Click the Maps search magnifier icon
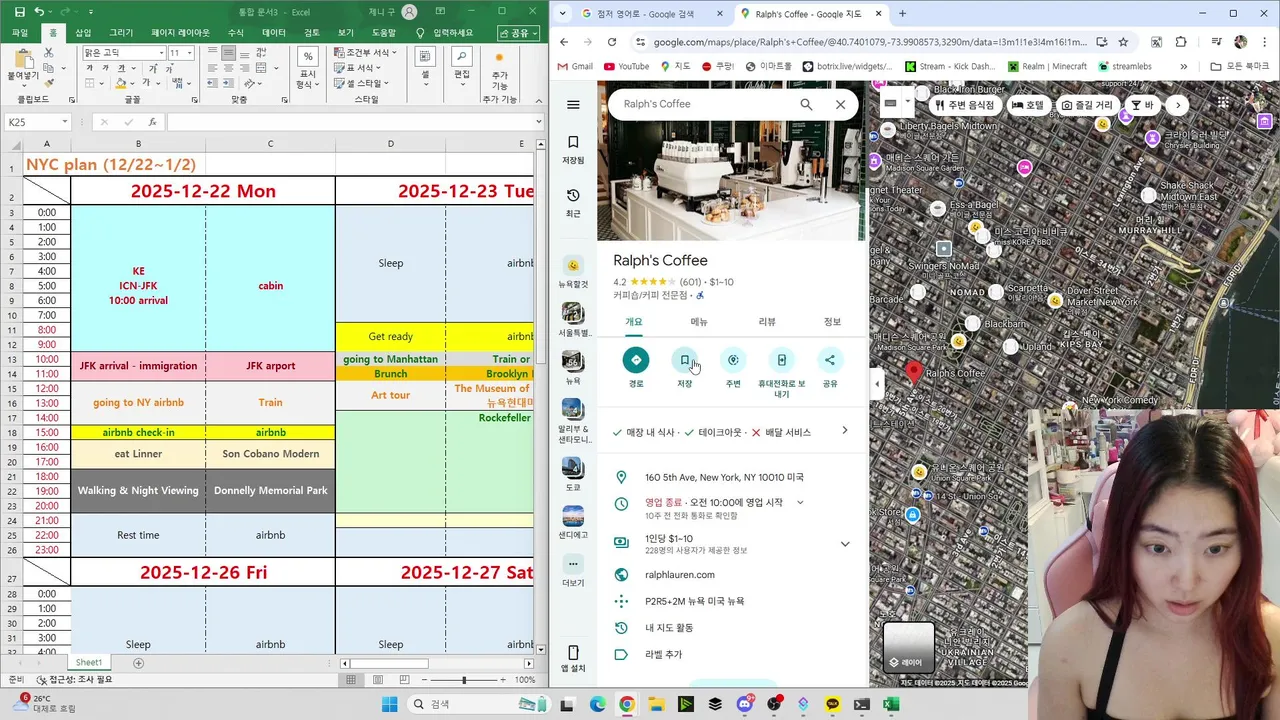 tap(806, 104)
